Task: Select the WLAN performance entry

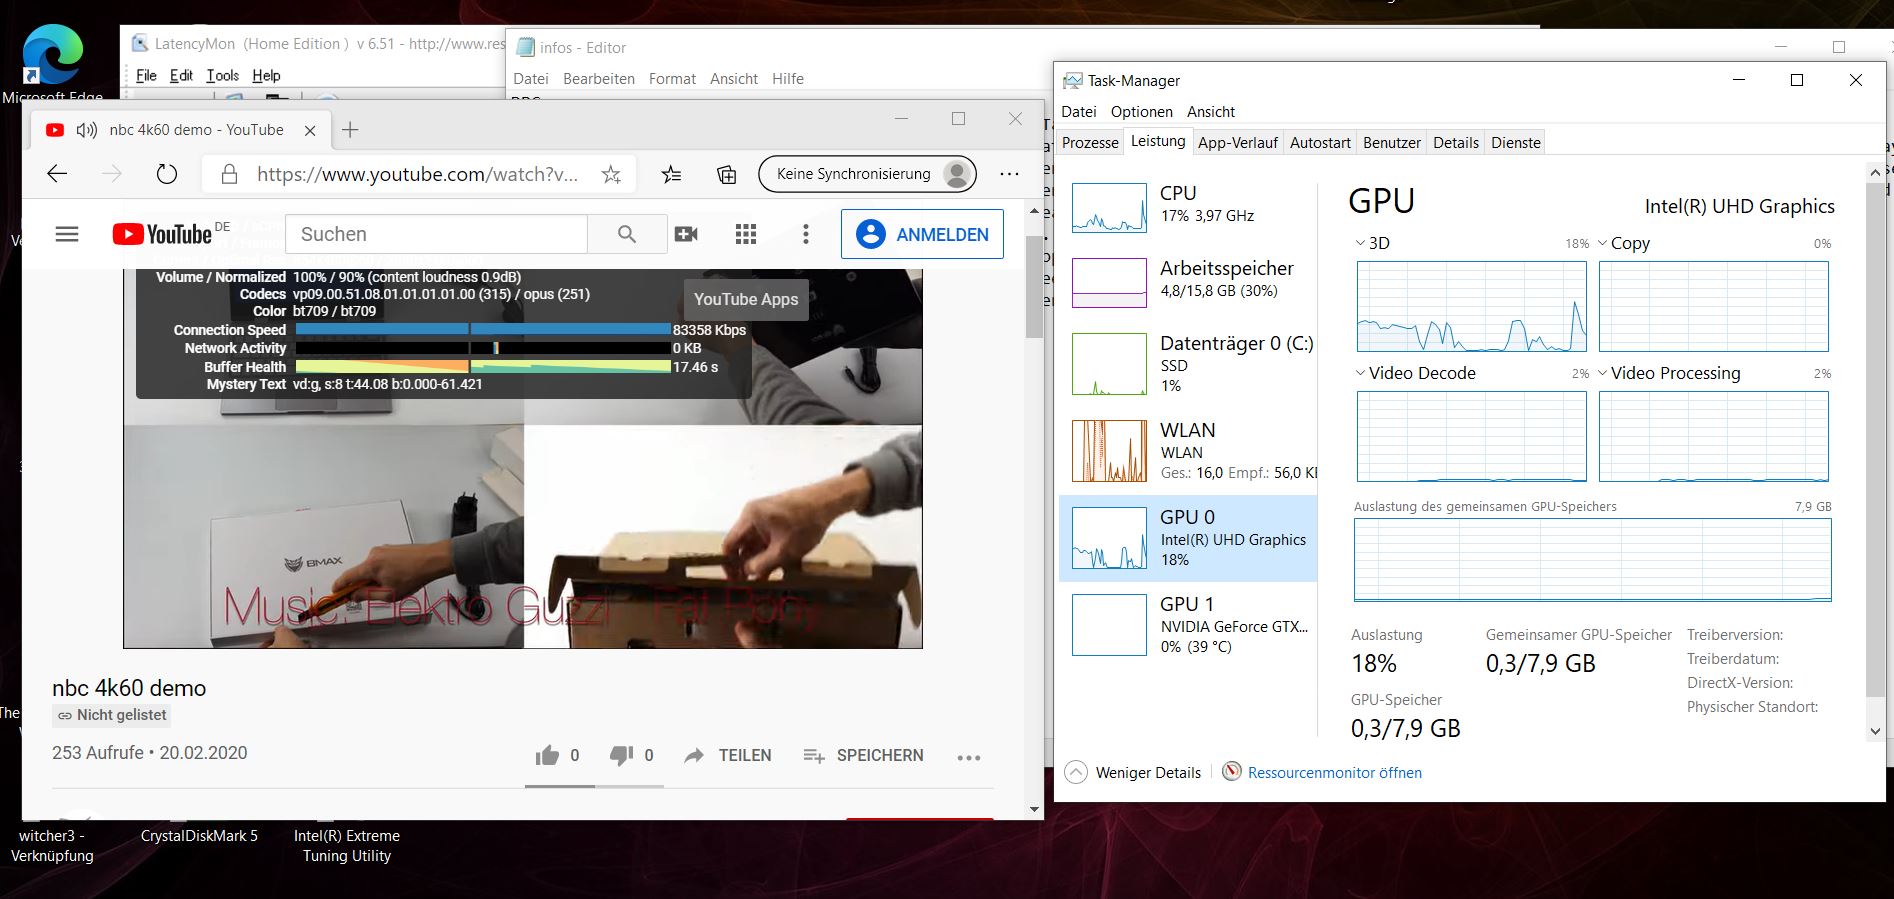Action: [x=1188, y=450]
